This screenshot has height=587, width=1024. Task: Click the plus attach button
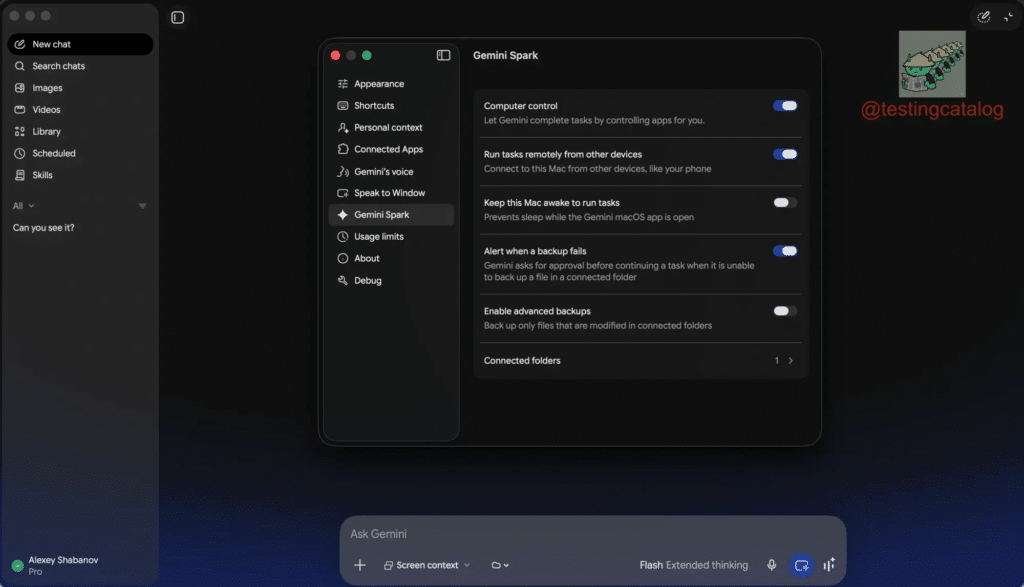click(x=360, y=565)
